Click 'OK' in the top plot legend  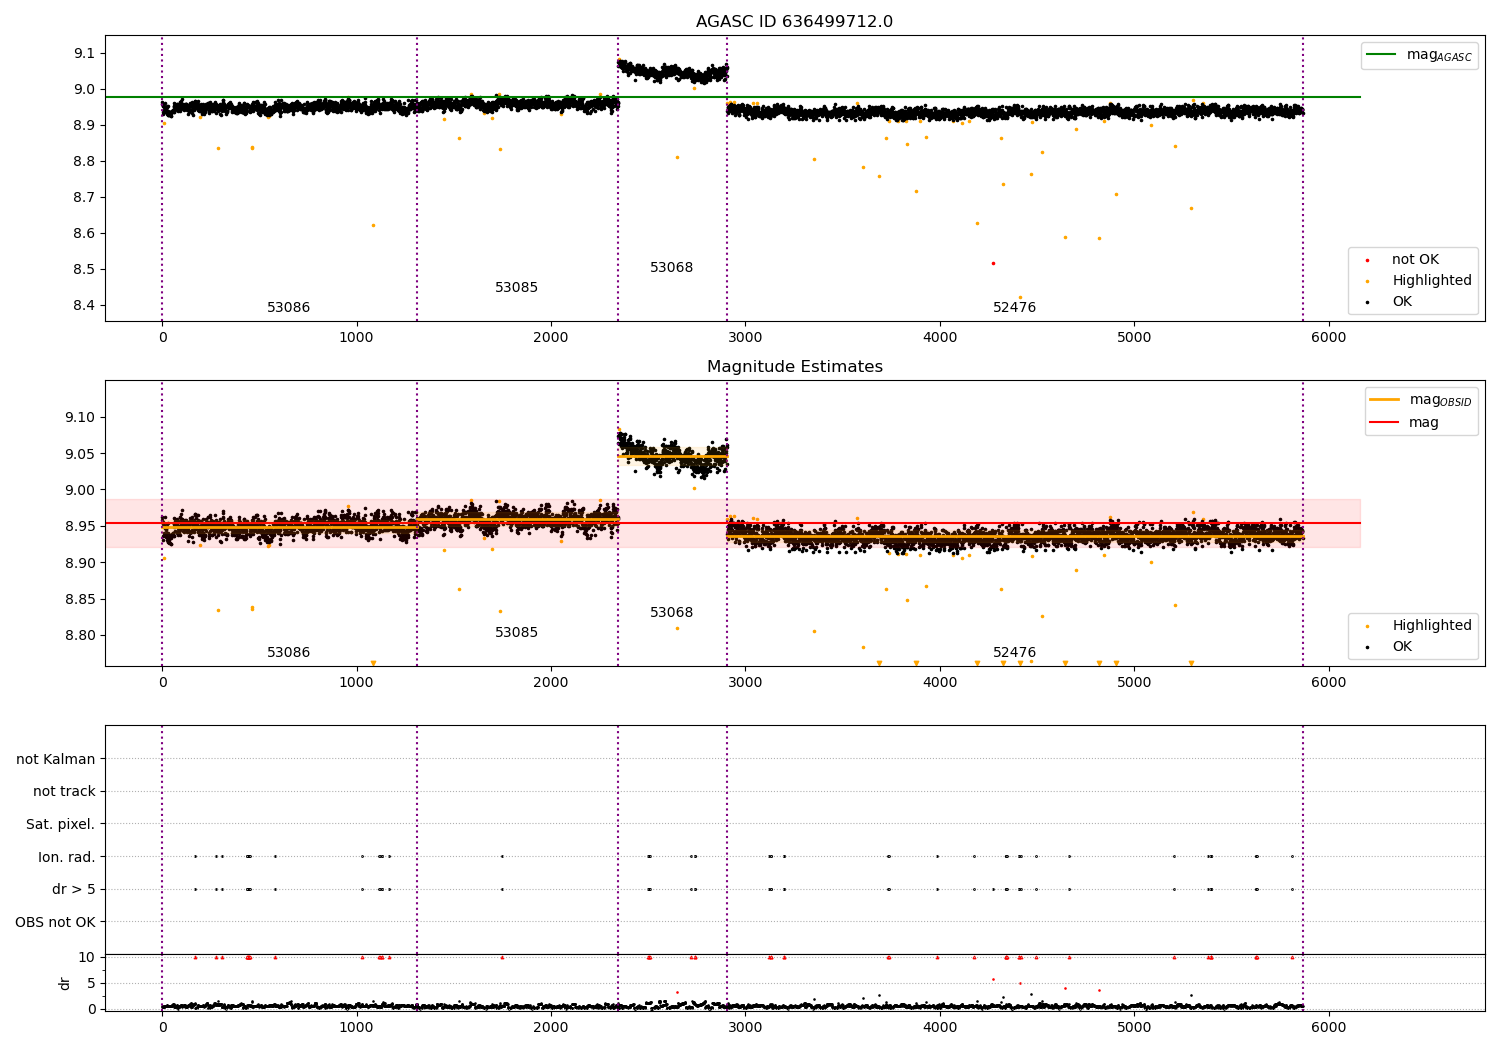click(x=1402, y=302)
